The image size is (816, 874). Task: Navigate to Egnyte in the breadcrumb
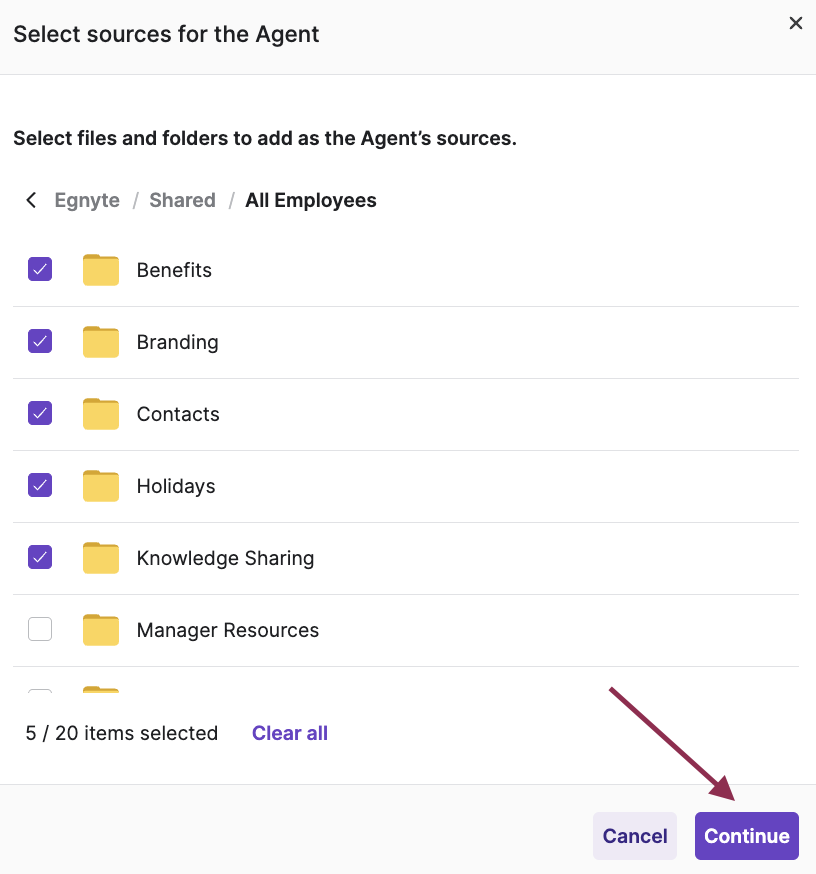click(x=87, y=200)
